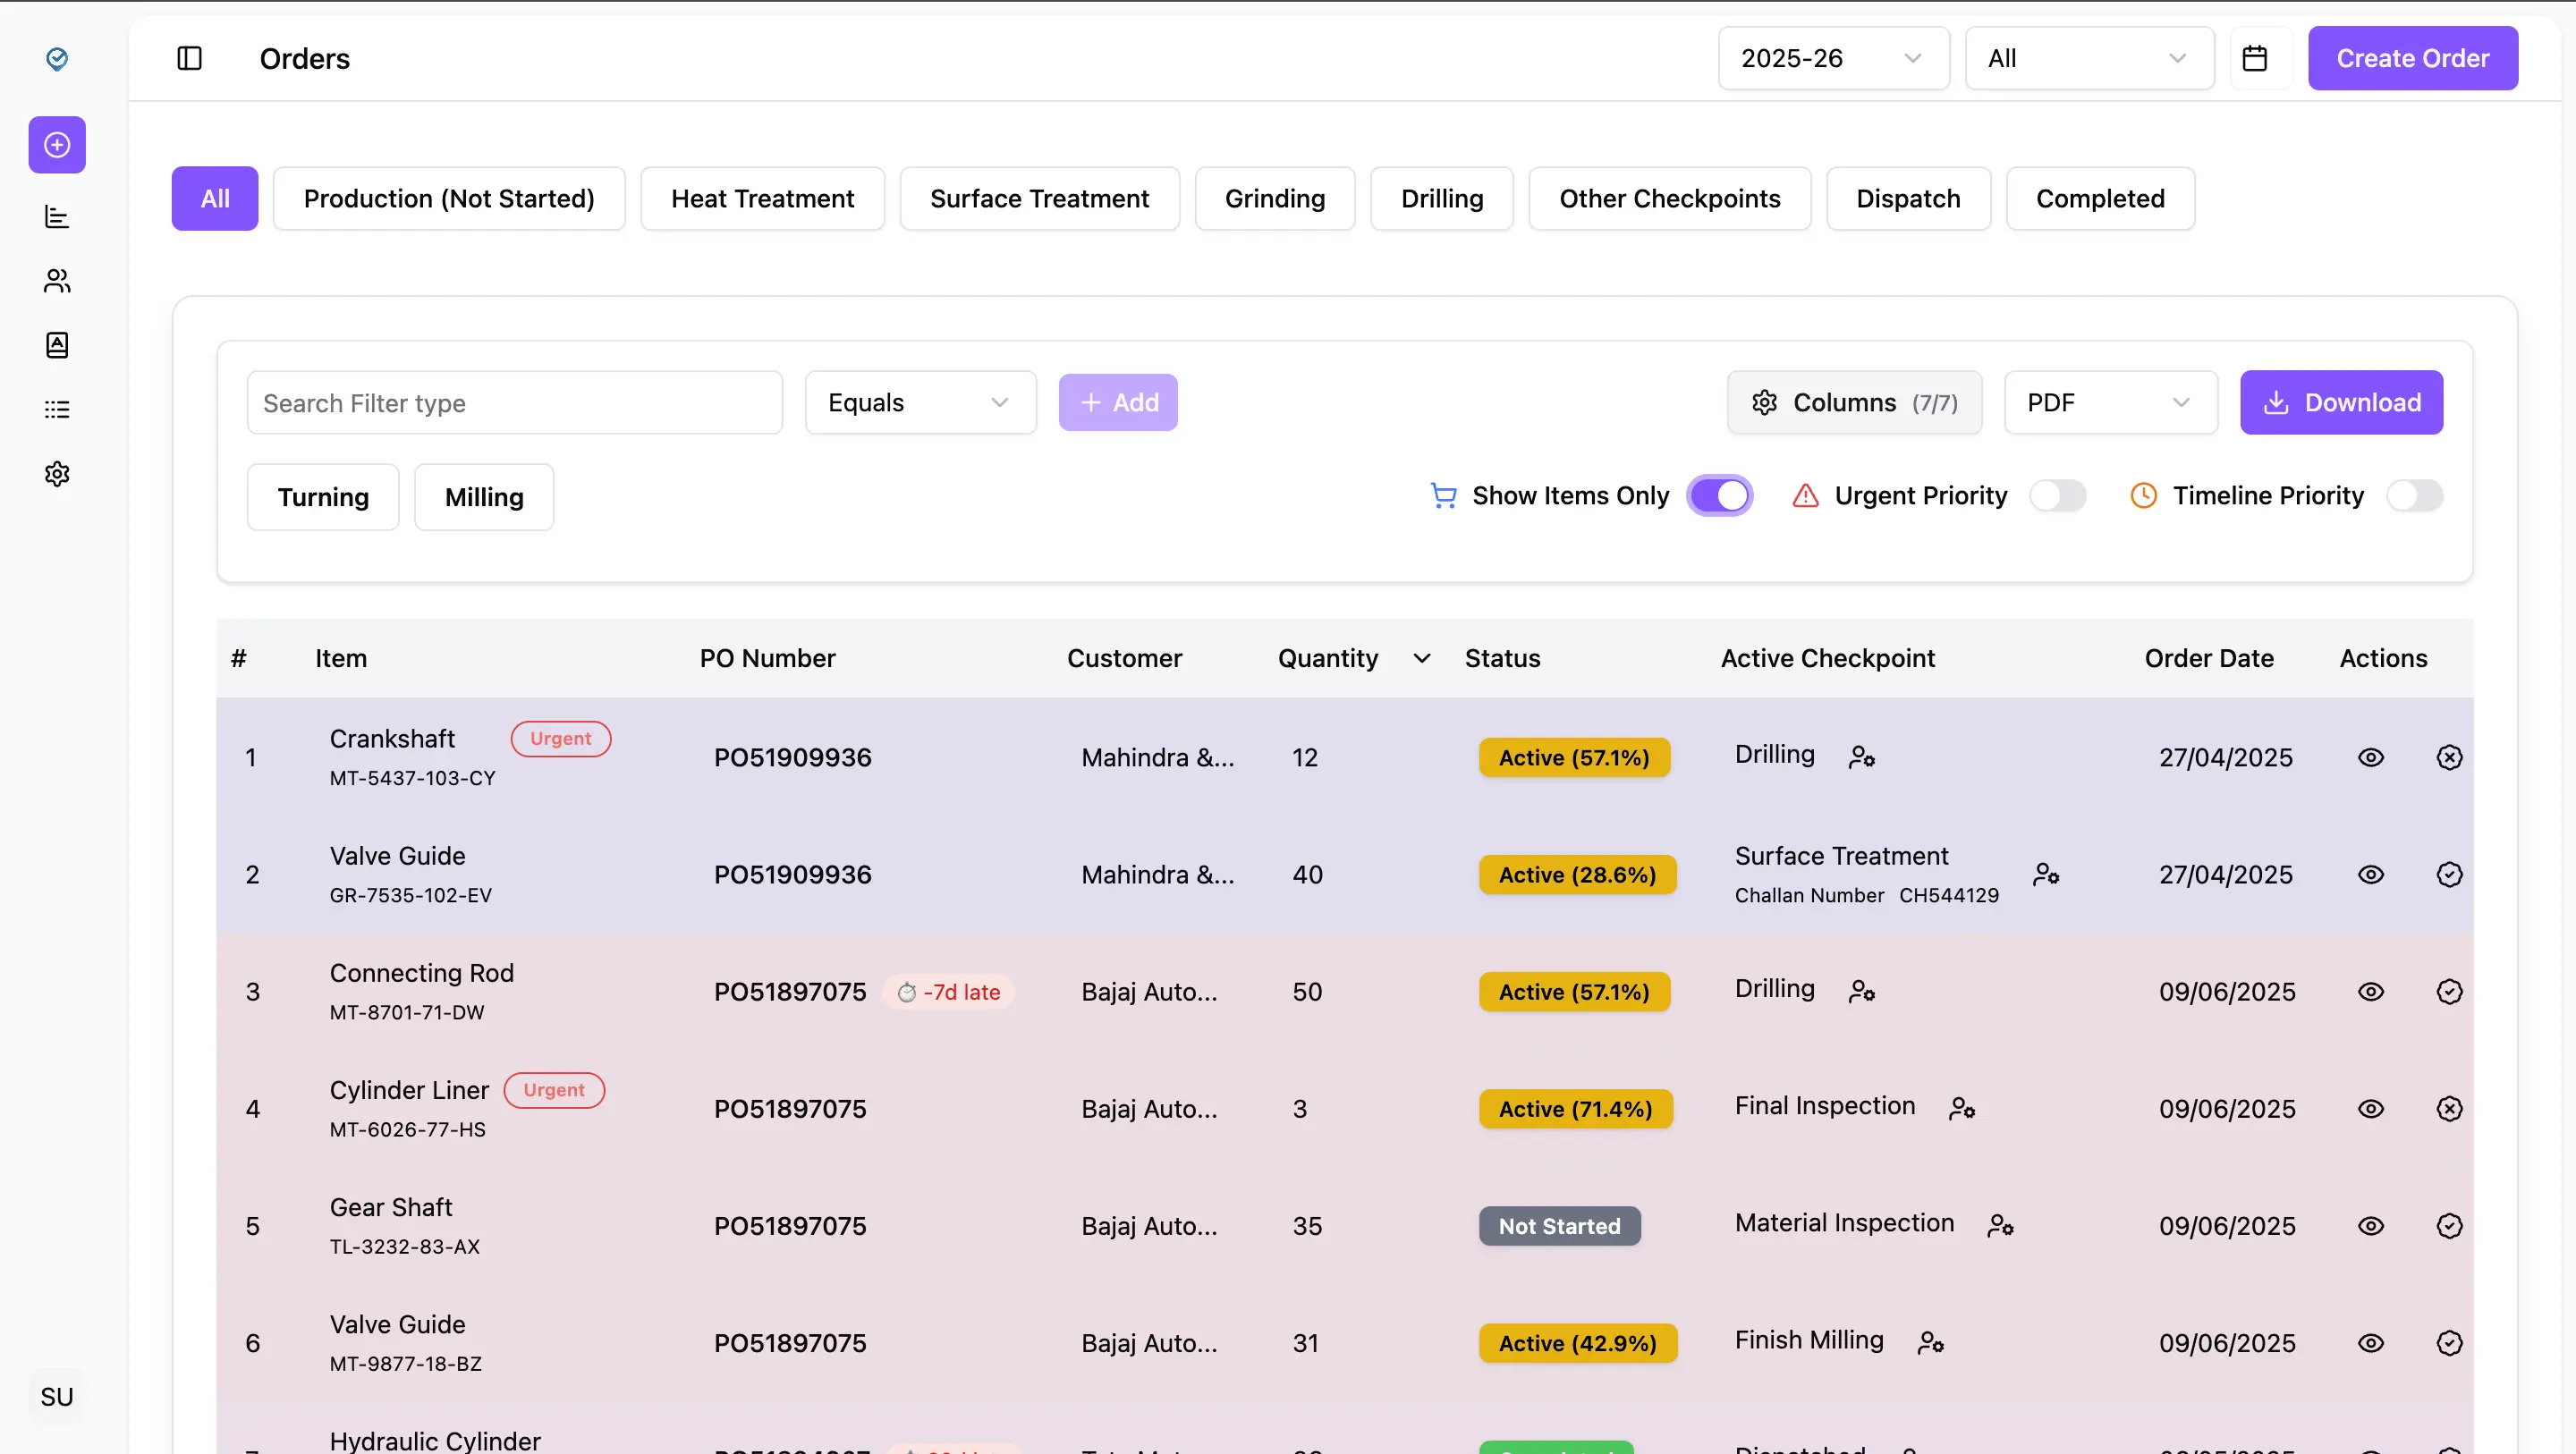2576x1454 pixels.
Task: Turn off Show Items Only switch
Action: click(x=1719, y=496)
